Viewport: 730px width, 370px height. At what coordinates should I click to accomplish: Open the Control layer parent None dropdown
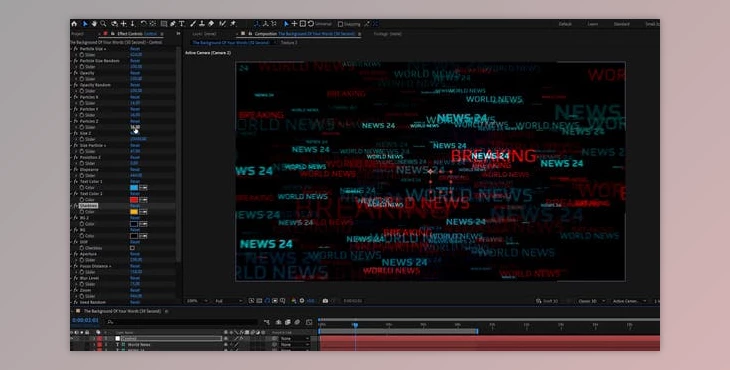tap(295, 339)
